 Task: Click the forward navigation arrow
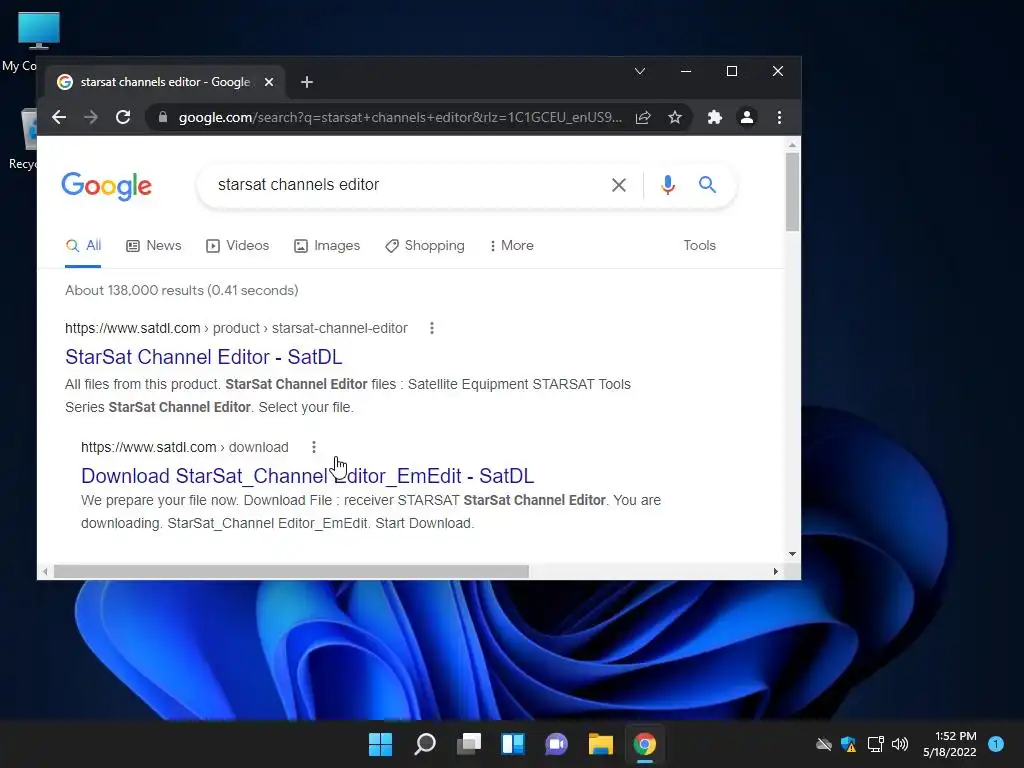click(91, 118)
